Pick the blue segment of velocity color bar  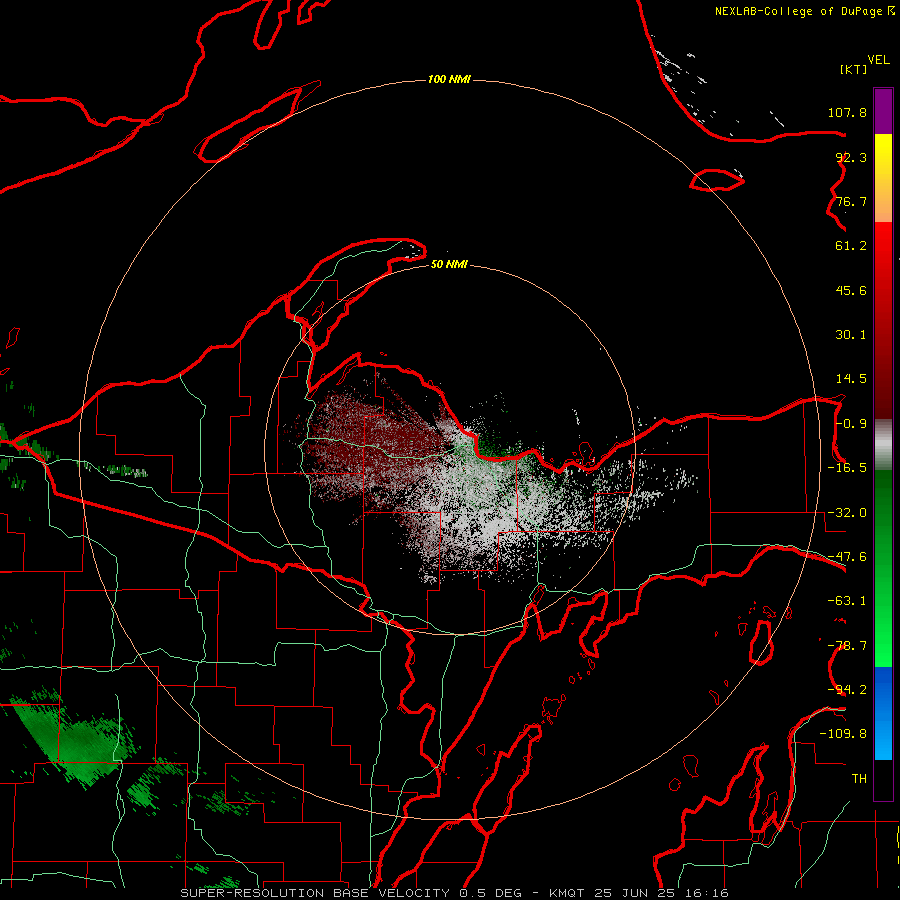click(883, 713)
